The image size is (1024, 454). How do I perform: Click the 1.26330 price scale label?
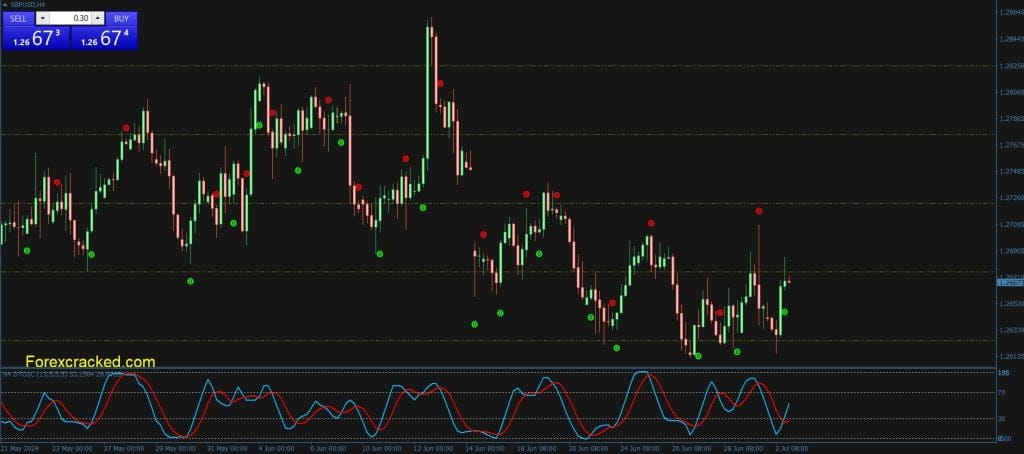[x=1010, y=330]
